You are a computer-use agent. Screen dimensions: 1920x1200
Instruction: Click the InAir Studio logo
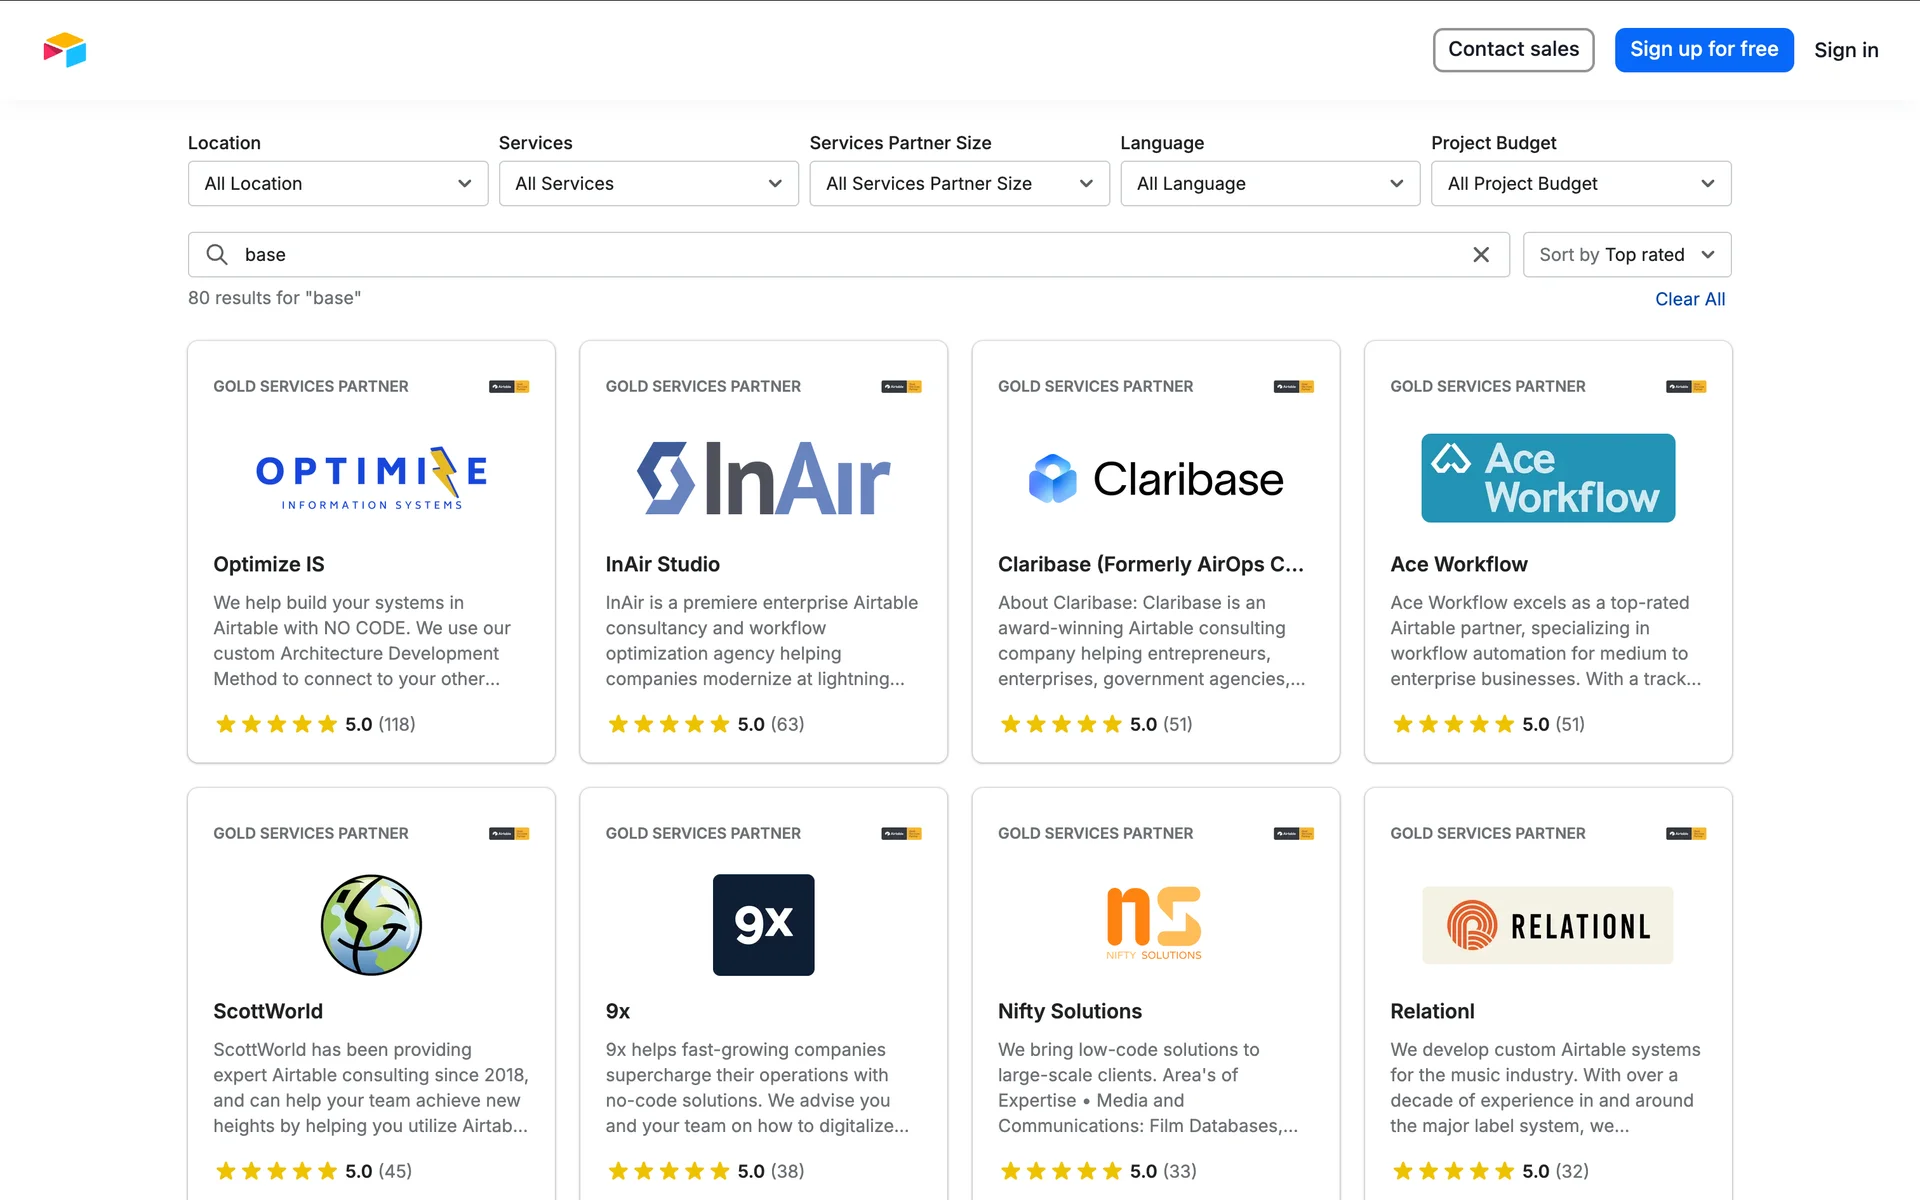[763, 478]
